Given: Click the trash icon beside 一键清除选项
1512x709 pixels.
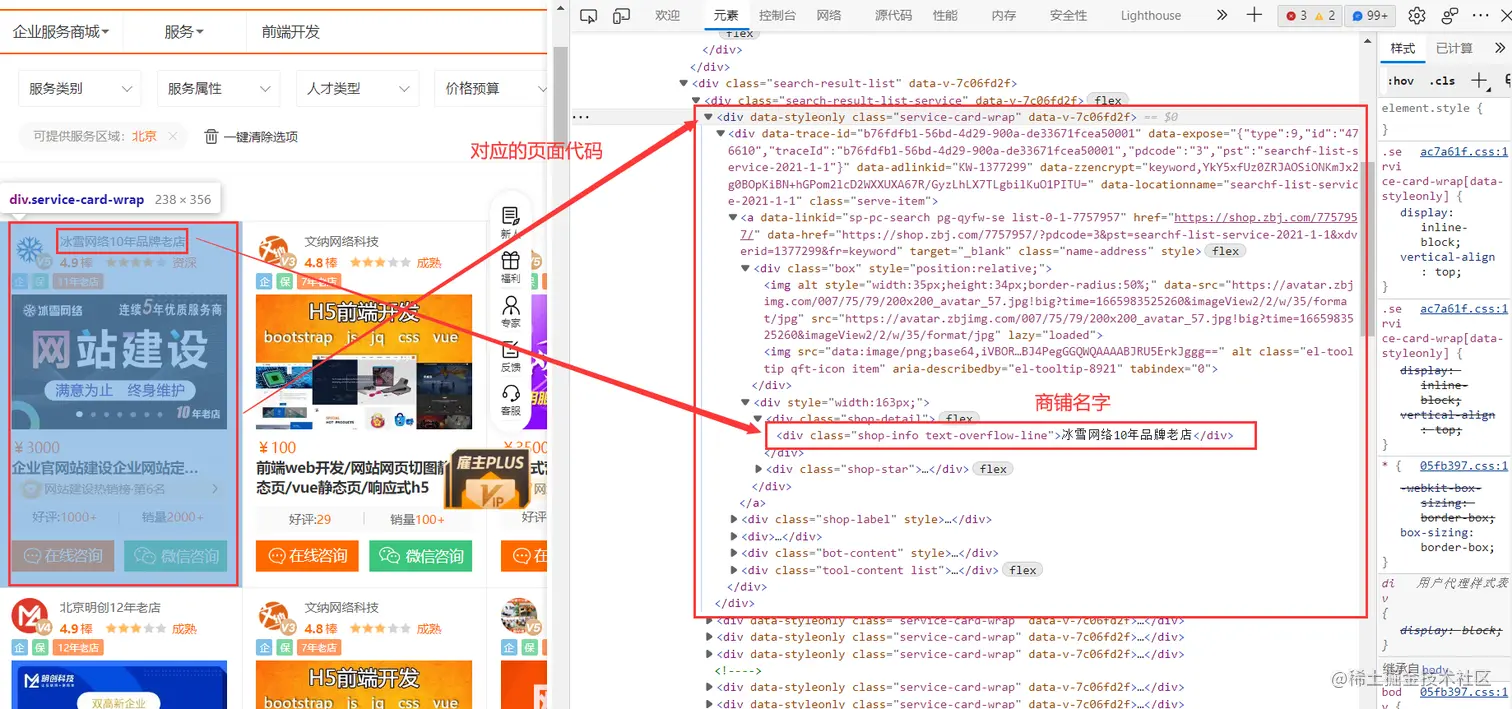Looking at the screenshot, I should pyautogui.click(x=211, y=136).
